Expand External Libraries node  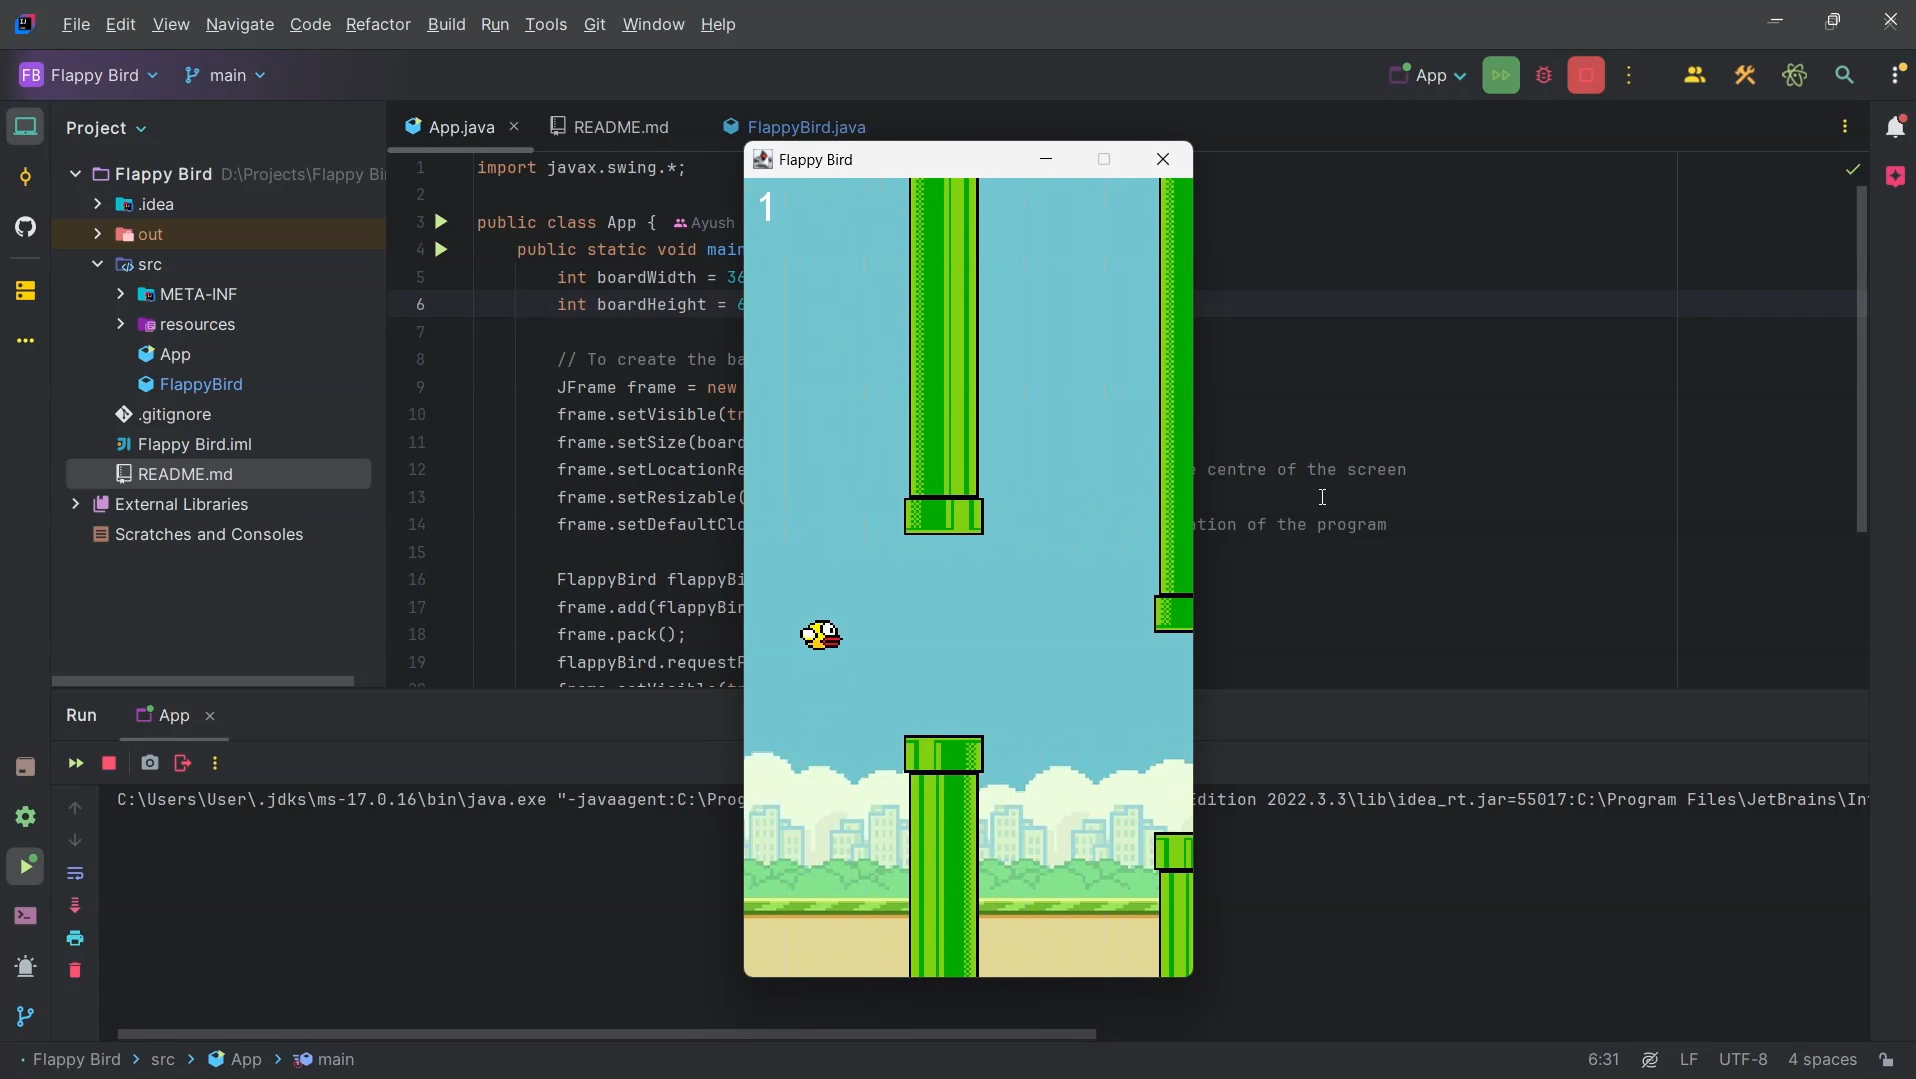(75, 504)
